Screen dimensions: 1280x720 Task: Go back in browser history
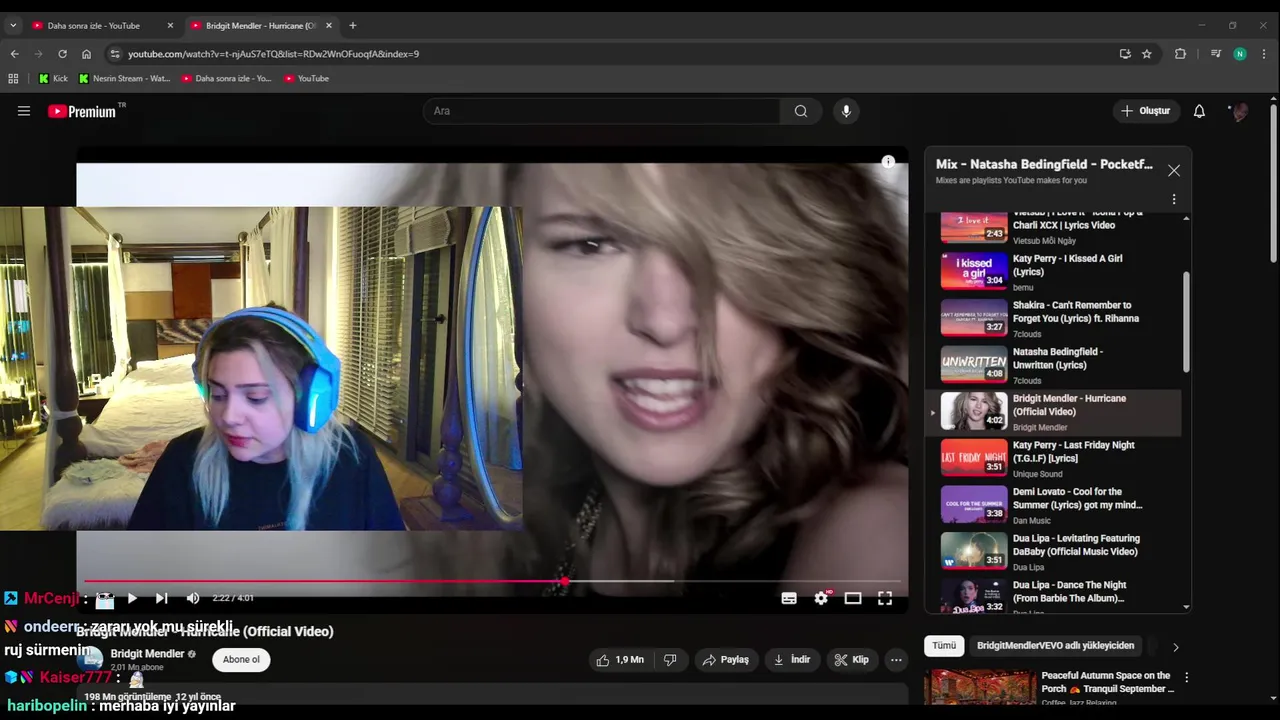14,54
